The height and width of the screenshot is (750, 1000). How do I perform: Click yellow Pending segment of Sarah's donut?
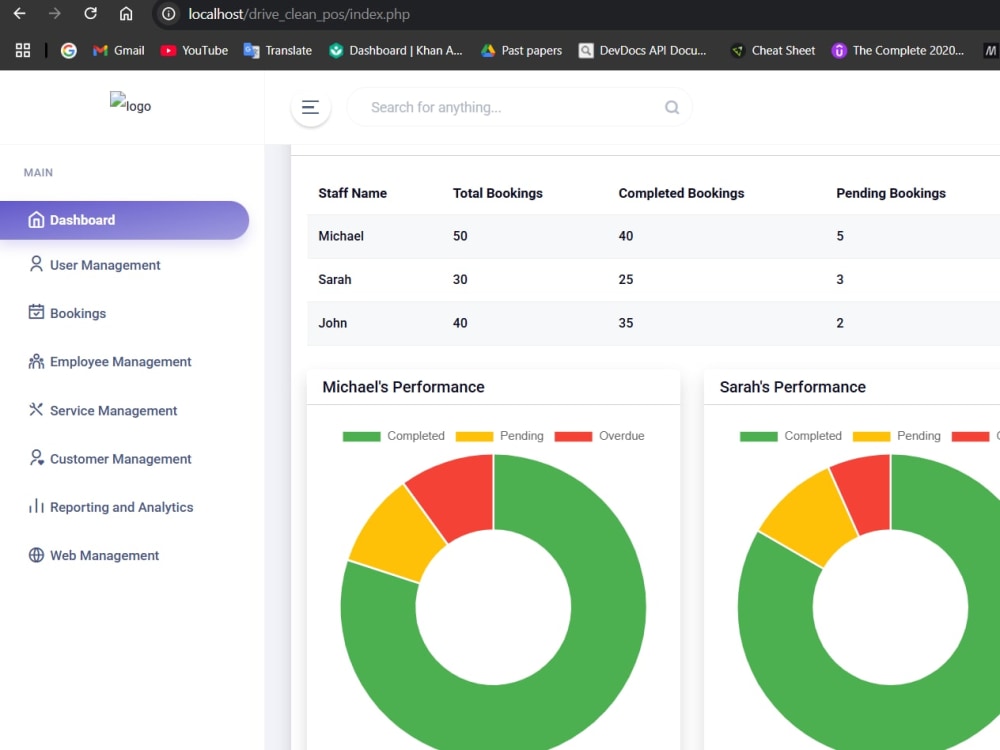tap(809, 518)
